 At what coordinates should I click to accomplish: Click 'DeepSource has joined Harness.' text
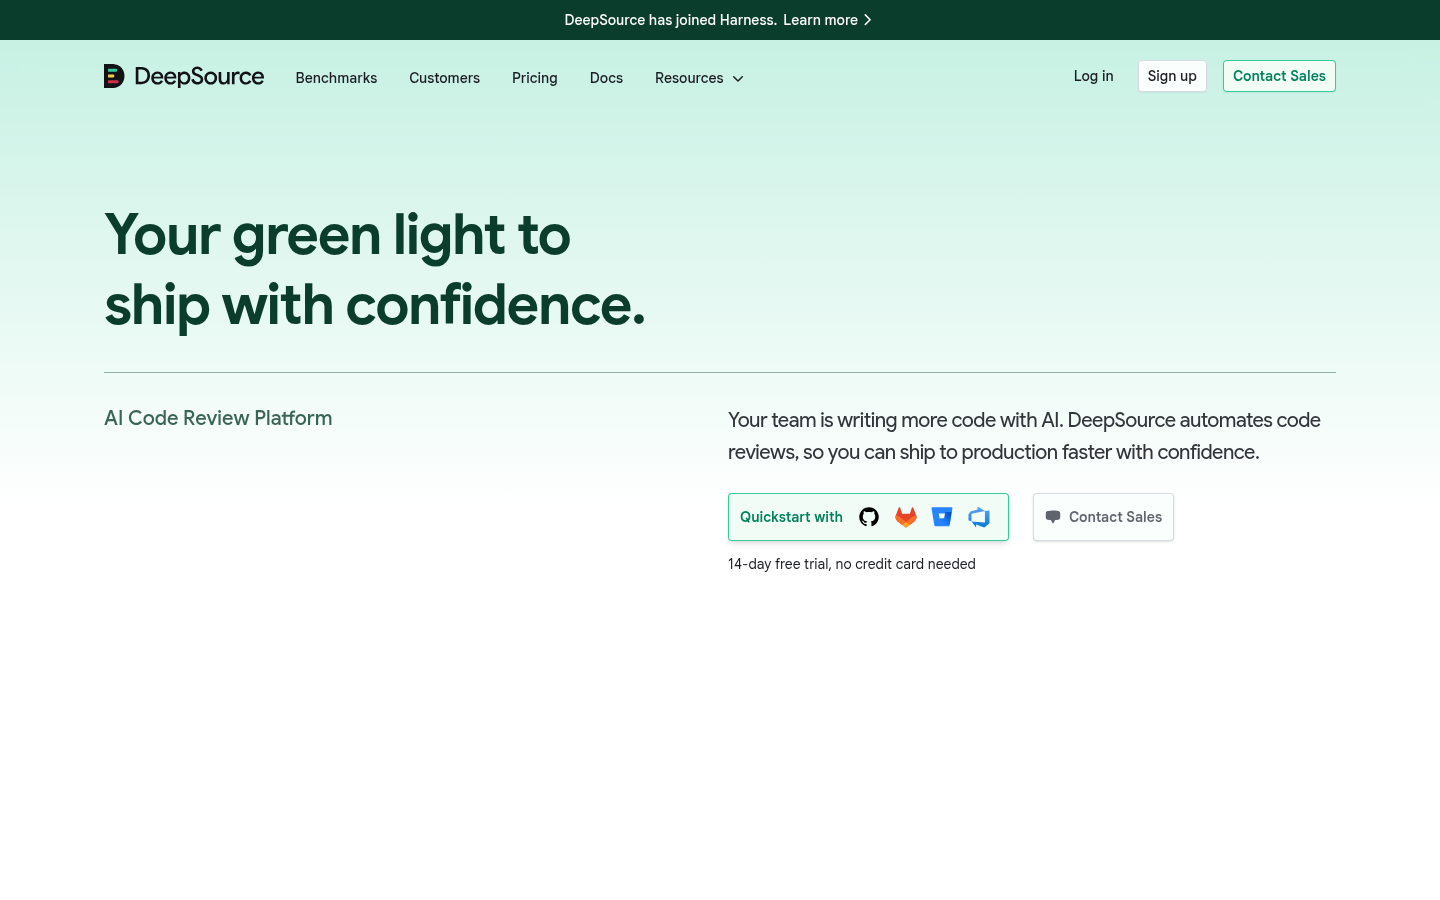coord(670,20)
